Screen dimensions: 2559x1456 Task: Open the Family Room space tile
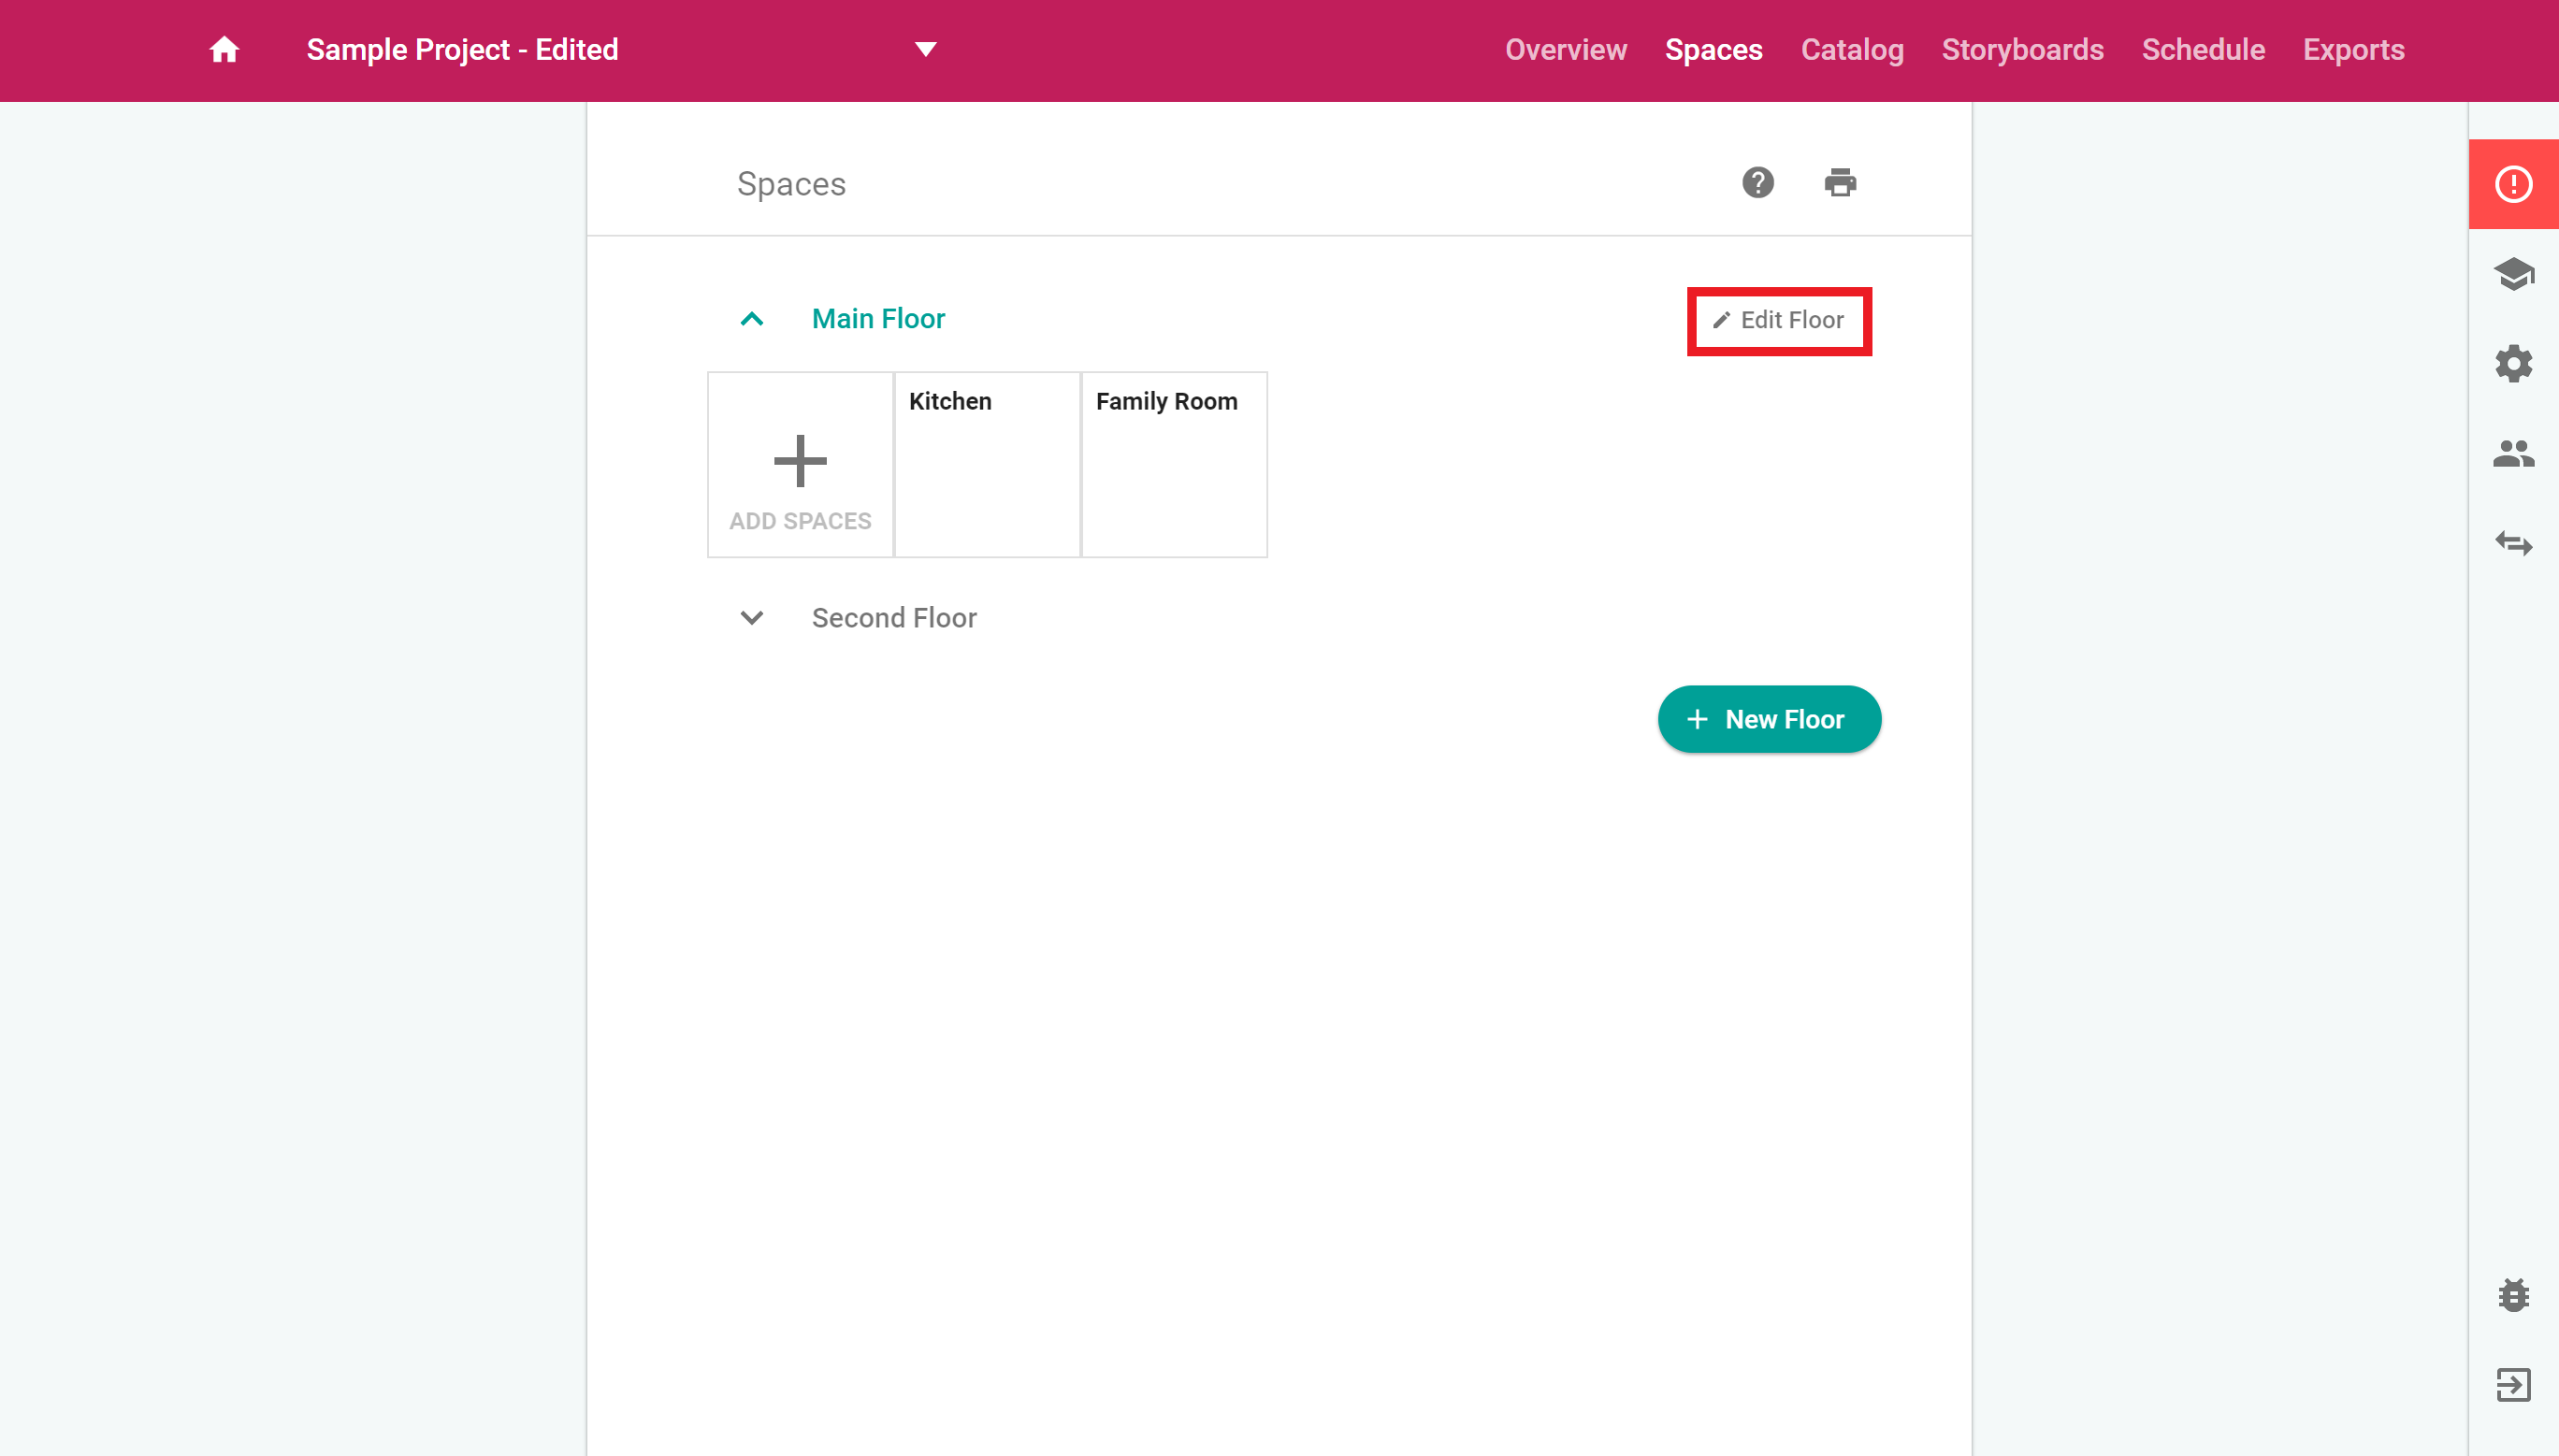click(1174, 465)
